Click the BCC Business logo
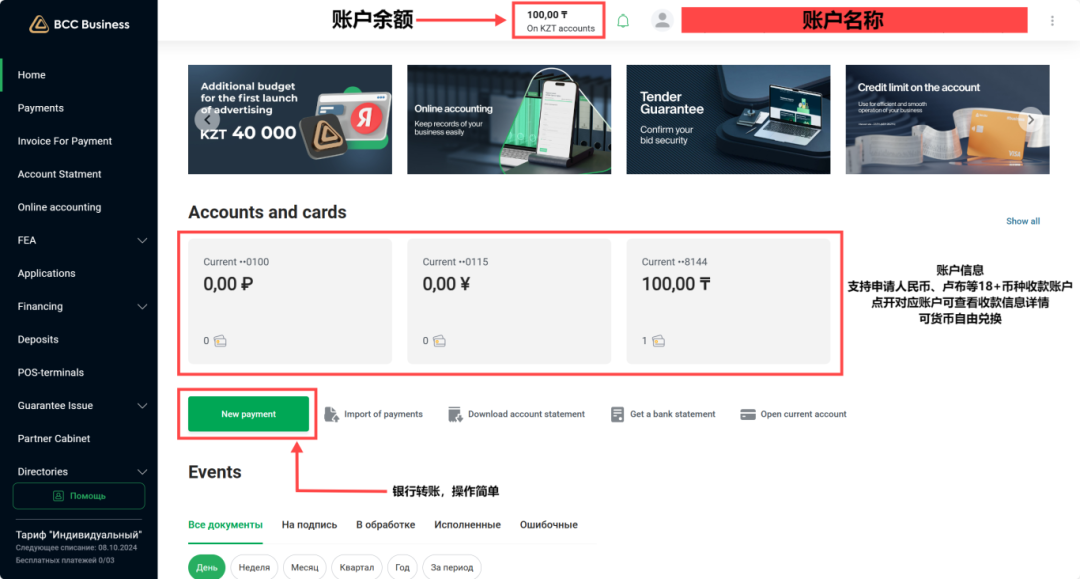Screen dimensions: 1080x579 (79, 24)
